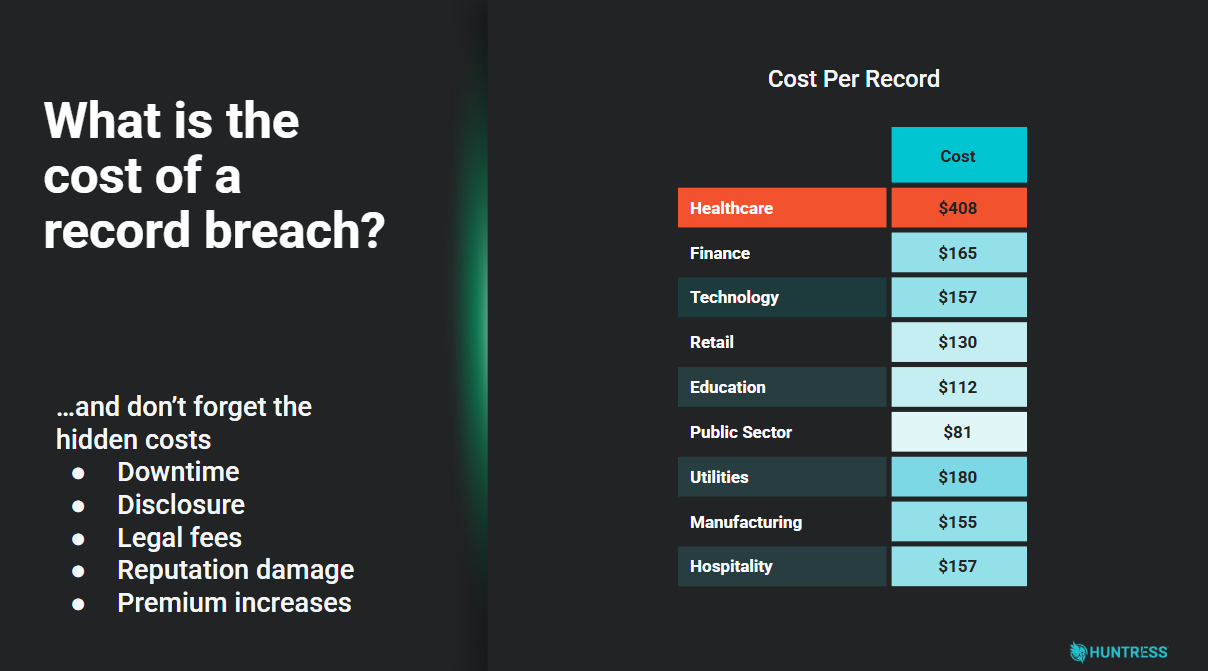Click the $165 Finance cost cell
This screenshot has height=671, width=1208.
(959, 253)
